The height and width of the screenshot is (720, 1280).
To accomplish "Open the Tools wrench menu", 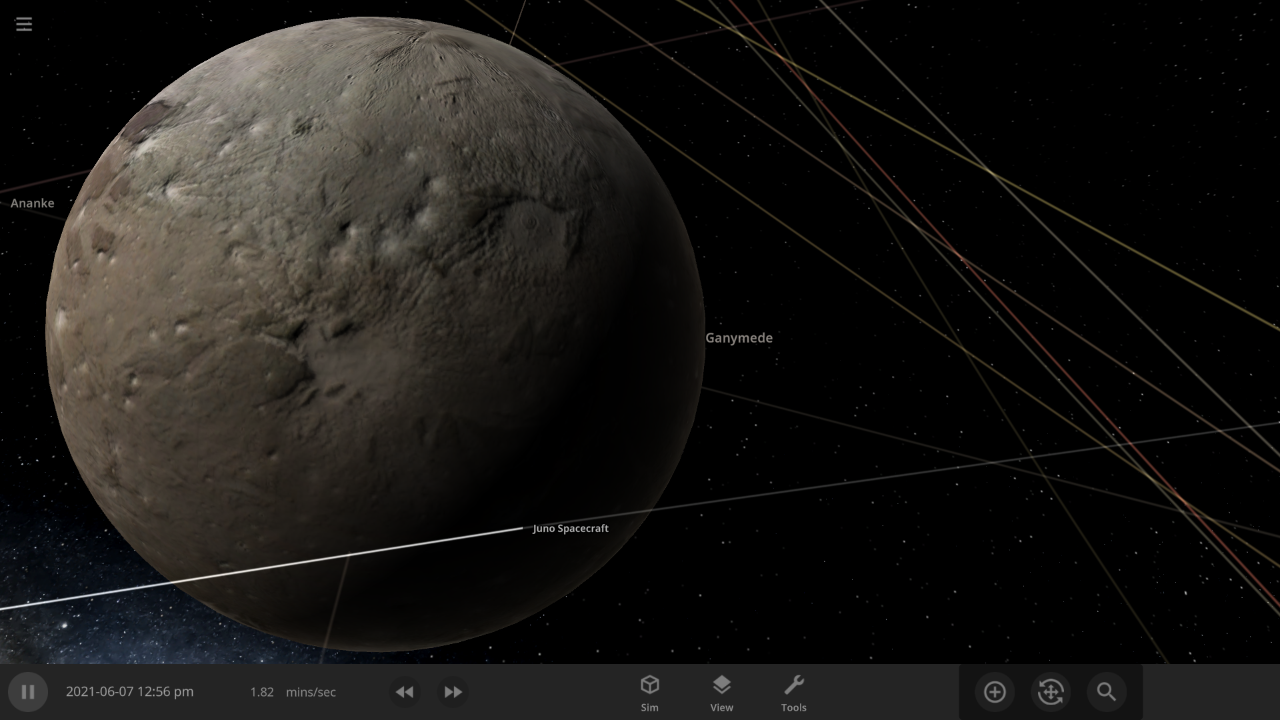I will click(794, 692).
